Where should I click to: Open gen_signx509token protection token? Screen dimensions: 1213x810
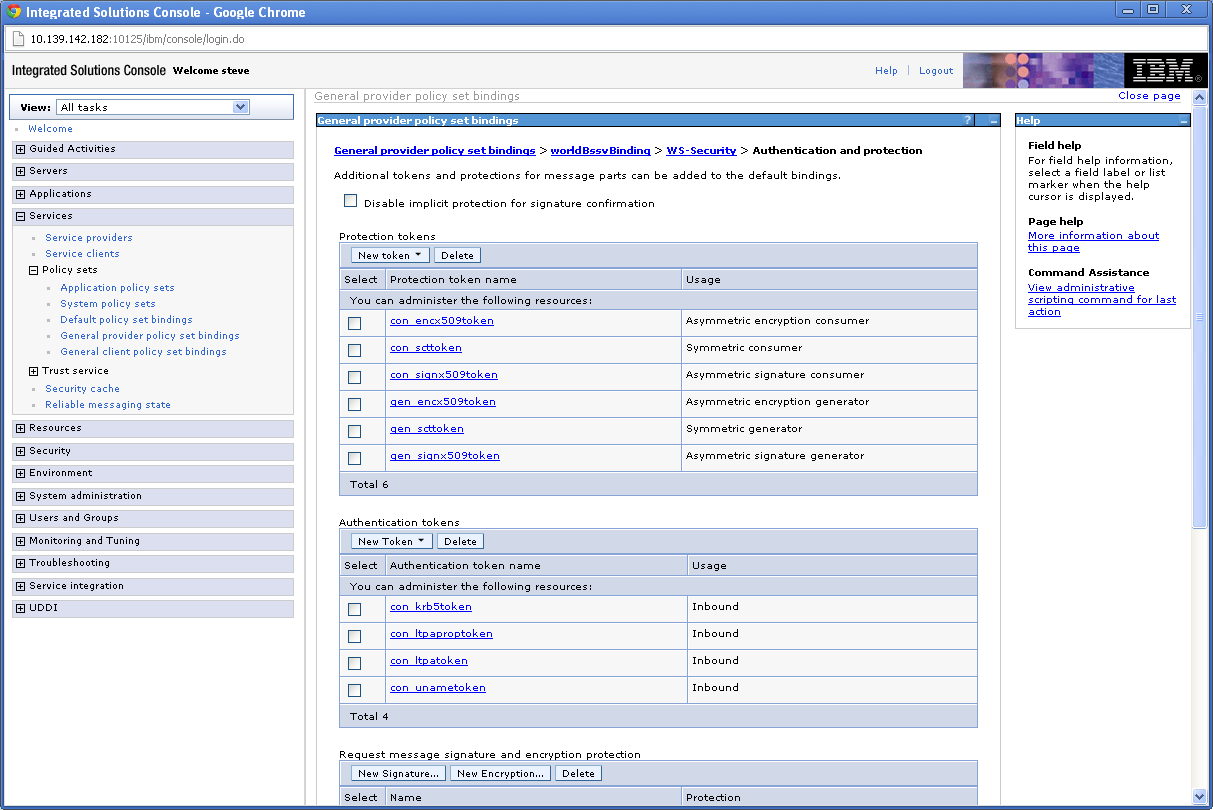pyautogui.click(x=444, y=456)
